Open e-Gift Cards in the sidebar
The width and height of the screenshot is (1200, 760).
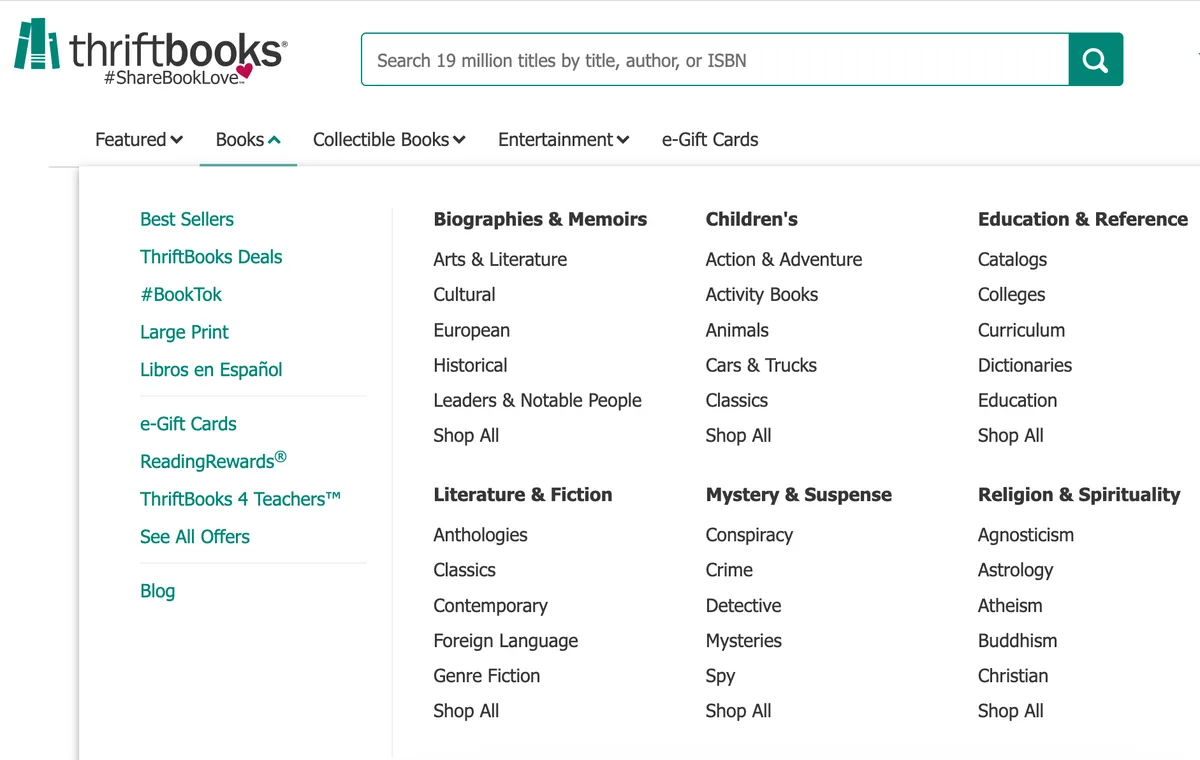pos(188,424)
